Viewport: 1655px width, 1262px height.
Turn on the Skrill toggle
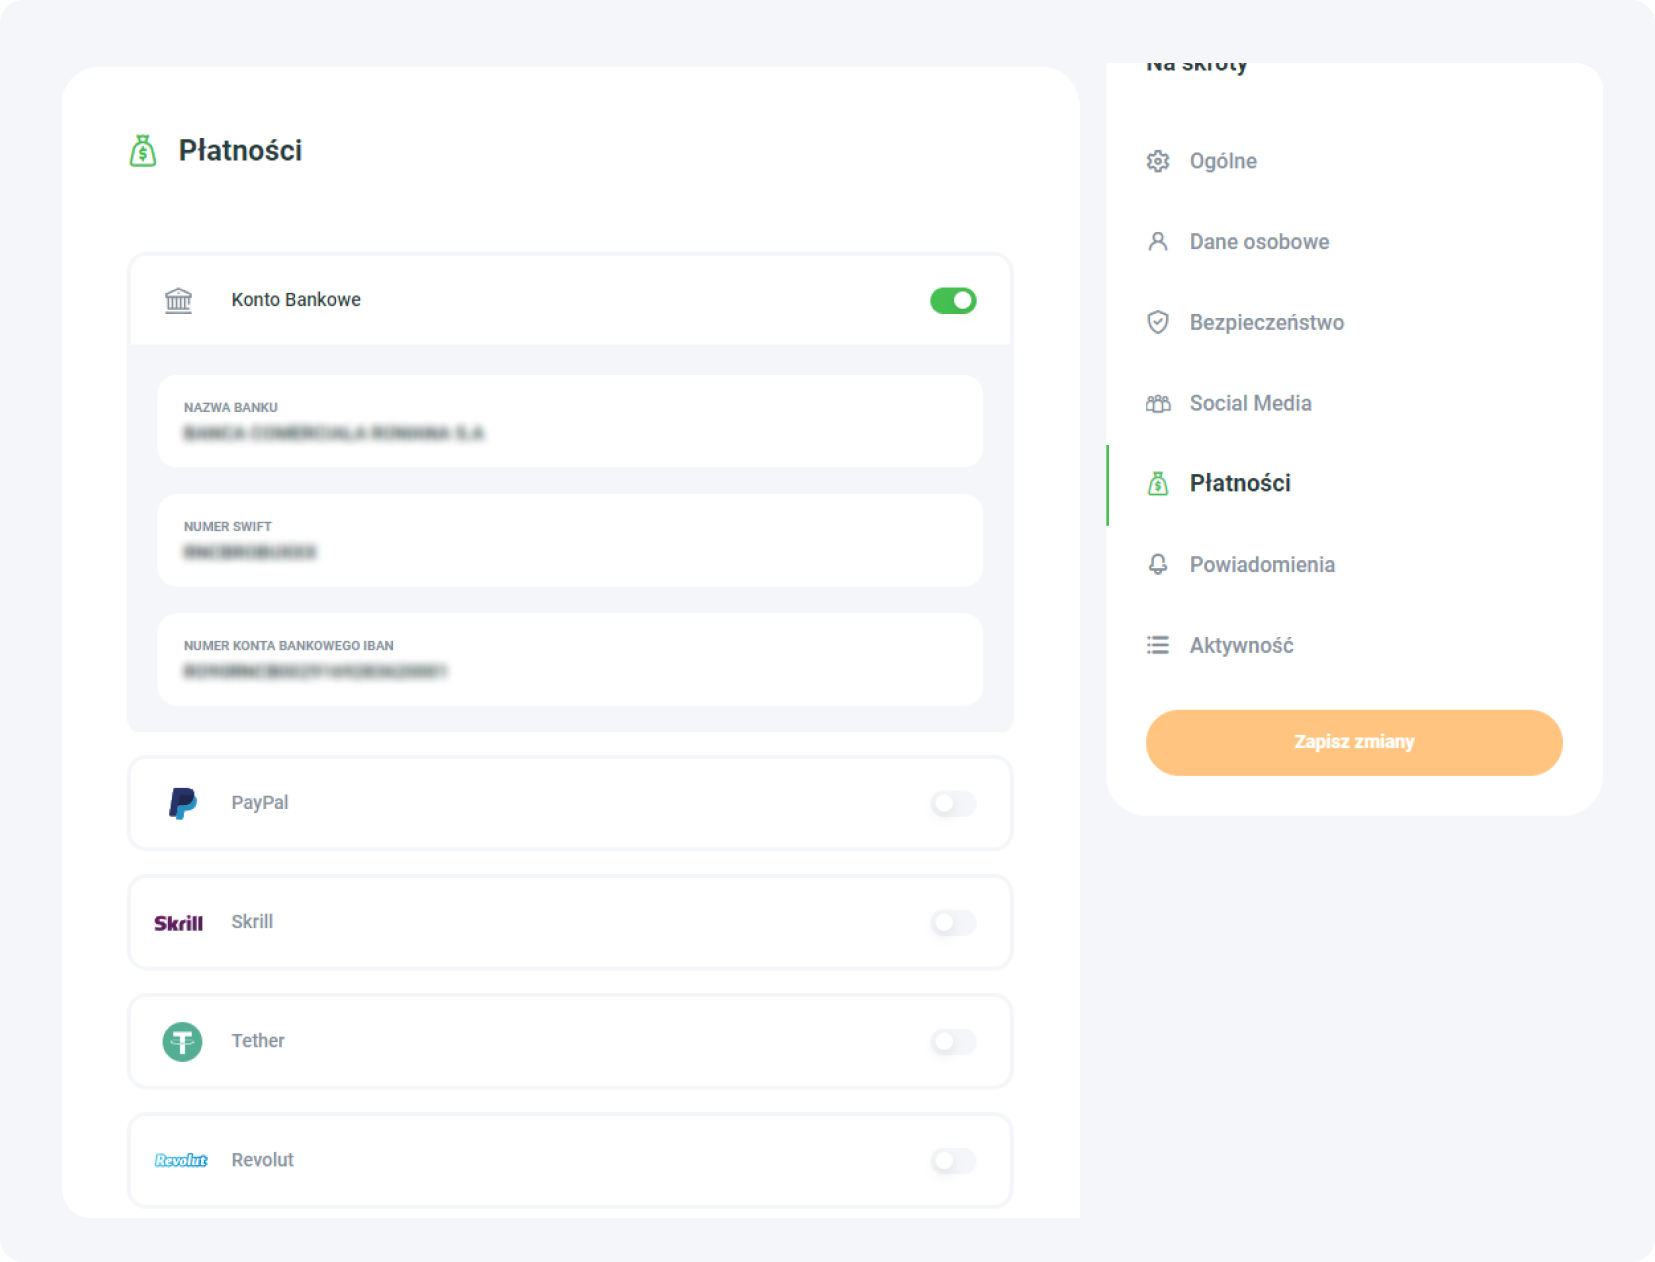coord(953,922)
